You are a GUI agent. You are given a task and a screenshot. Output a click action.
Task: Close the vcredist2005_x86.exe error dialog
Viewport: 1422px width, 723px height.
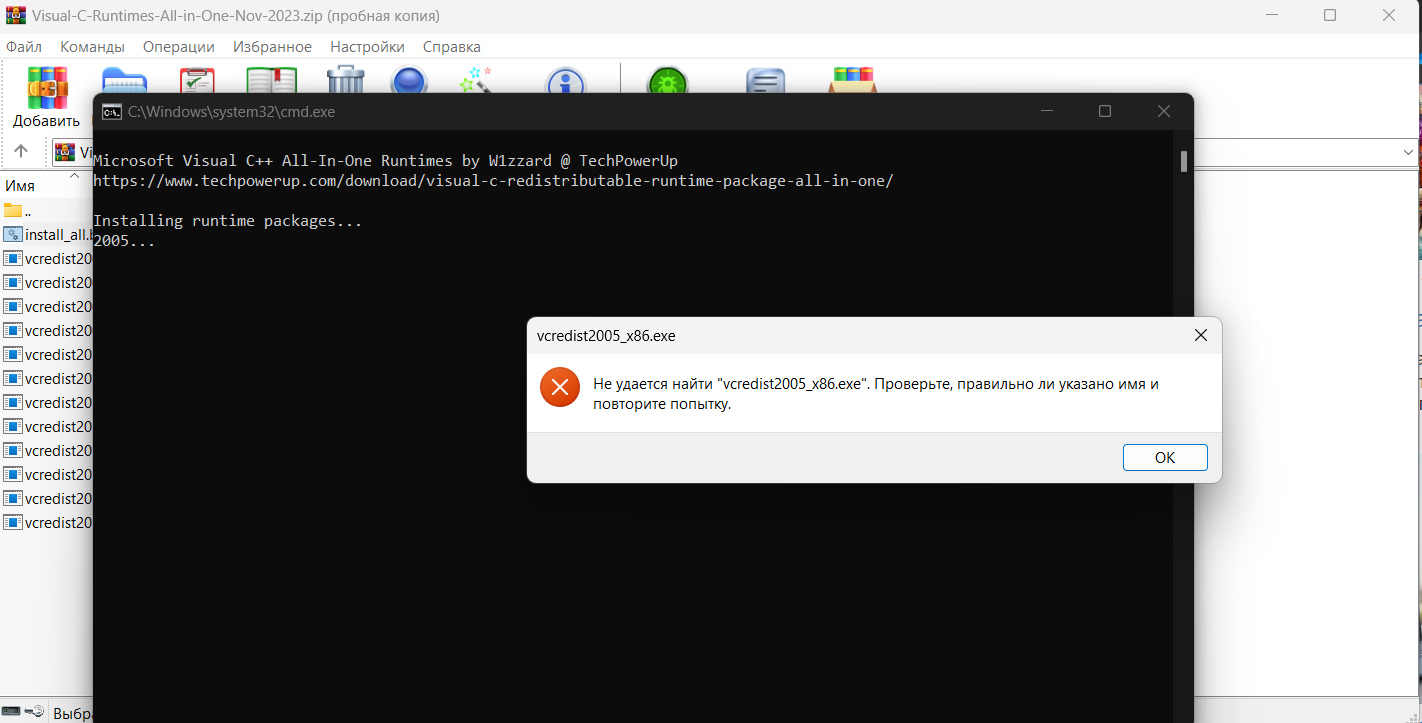point(1201,336)
